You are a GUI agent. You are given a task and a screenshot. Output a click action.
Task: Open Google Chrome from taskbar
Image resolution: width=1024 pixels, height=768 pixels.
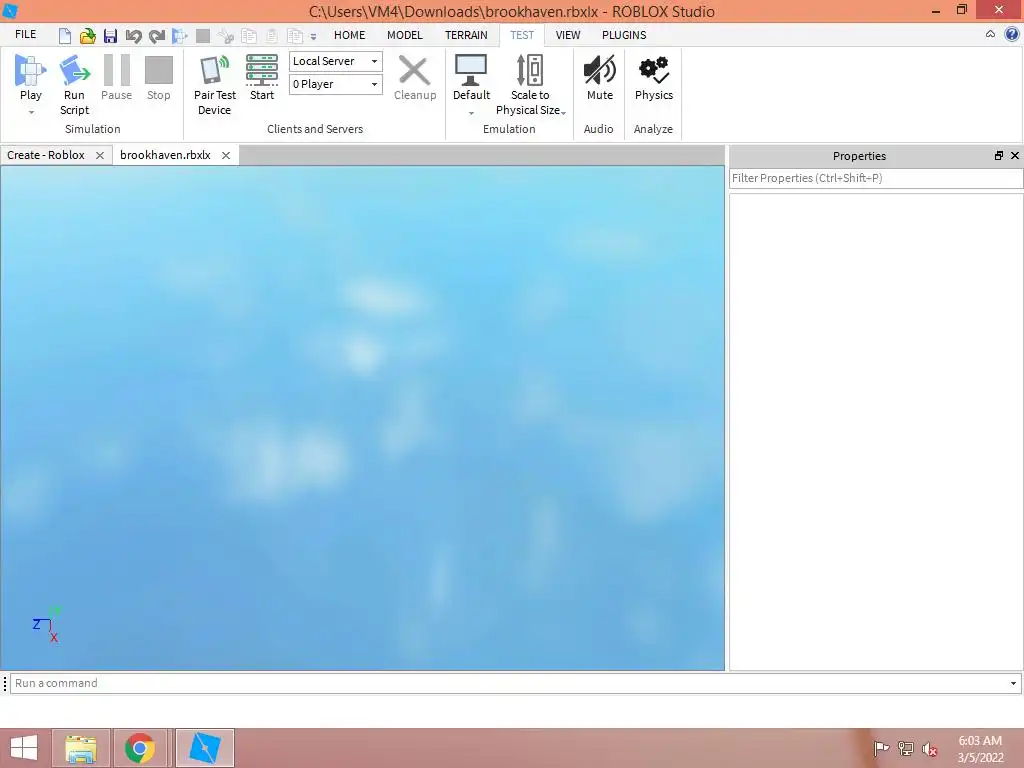(x=140, y=748)
